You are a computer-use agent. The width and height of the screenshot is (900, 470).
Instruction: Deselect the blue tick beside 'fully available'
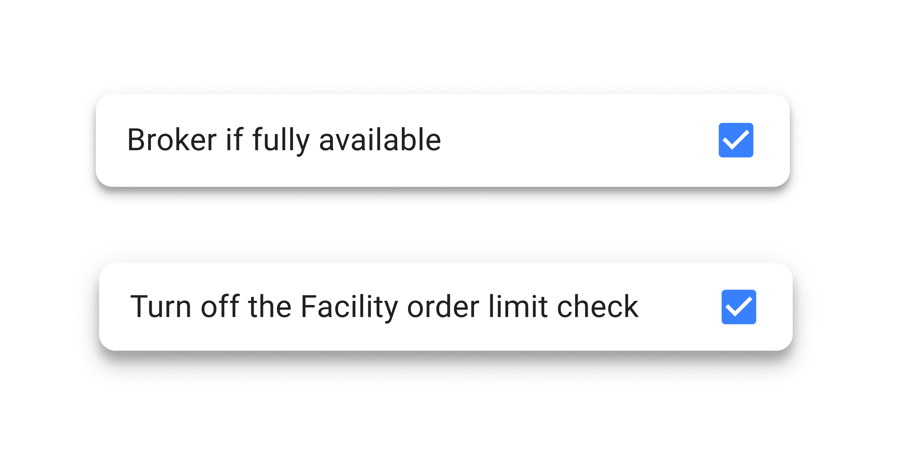[736, 140]
